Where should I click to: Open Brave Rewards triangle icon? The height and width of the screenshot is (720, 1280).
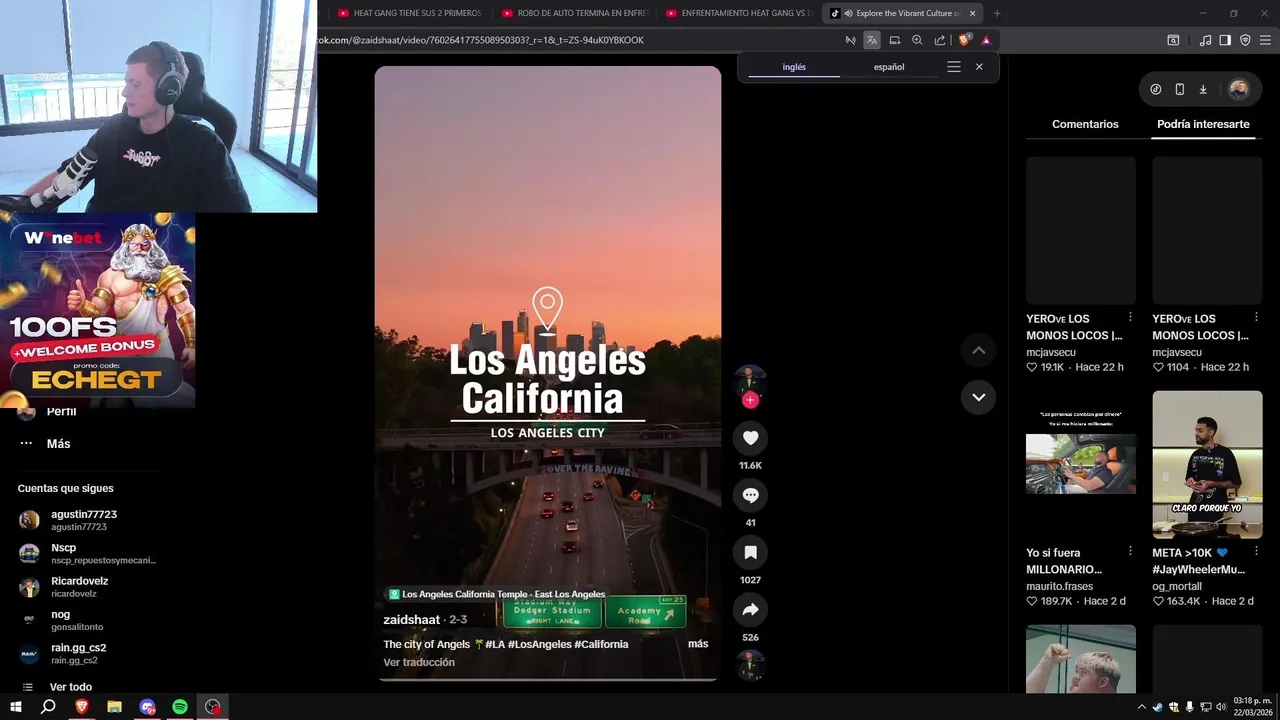tap(986, 40)
